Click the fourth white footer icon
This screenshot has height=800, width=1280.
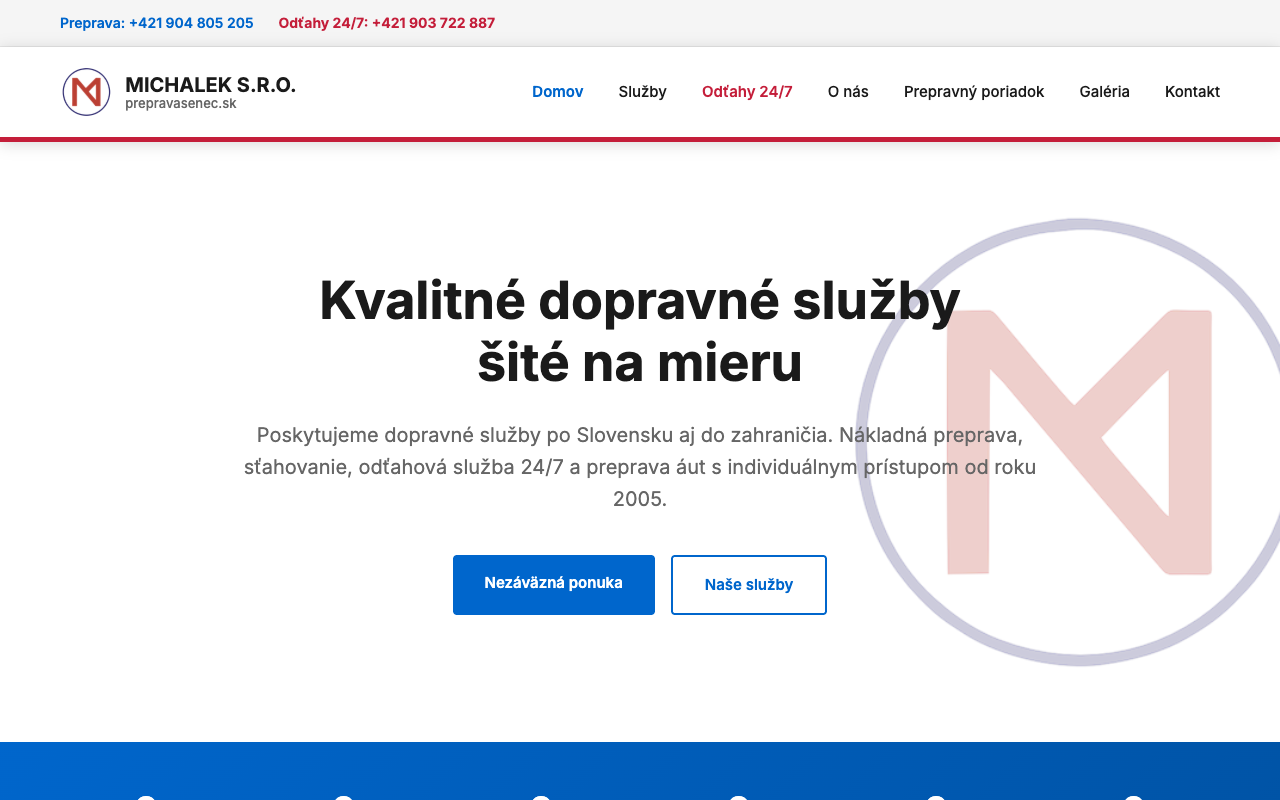[x=738, y=797]
